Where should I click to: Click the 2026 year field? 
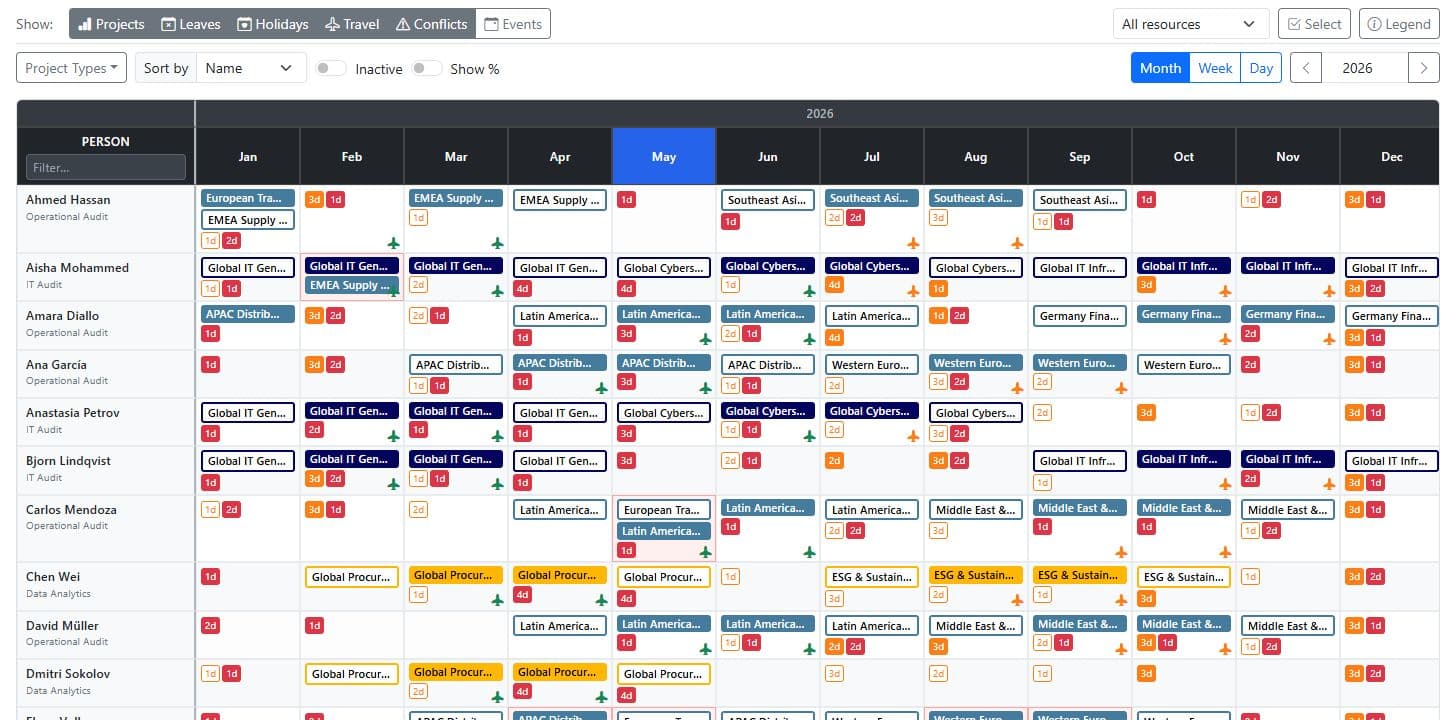(x=1365, y=68)
